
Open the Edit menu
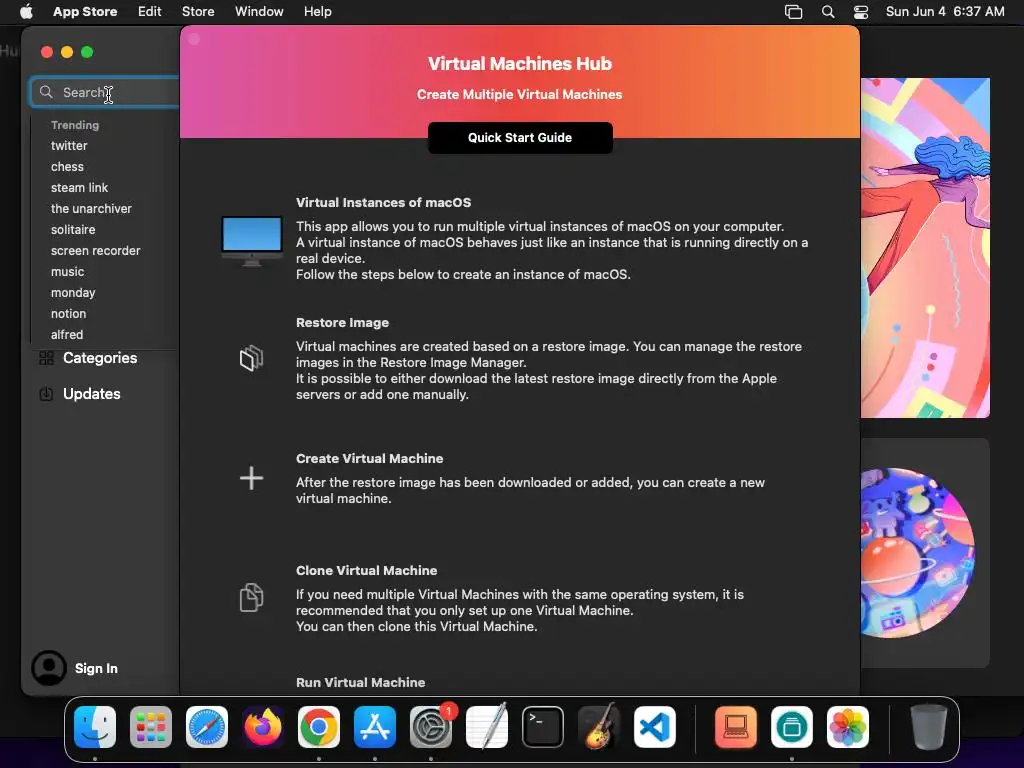click(x=150, y=12)
